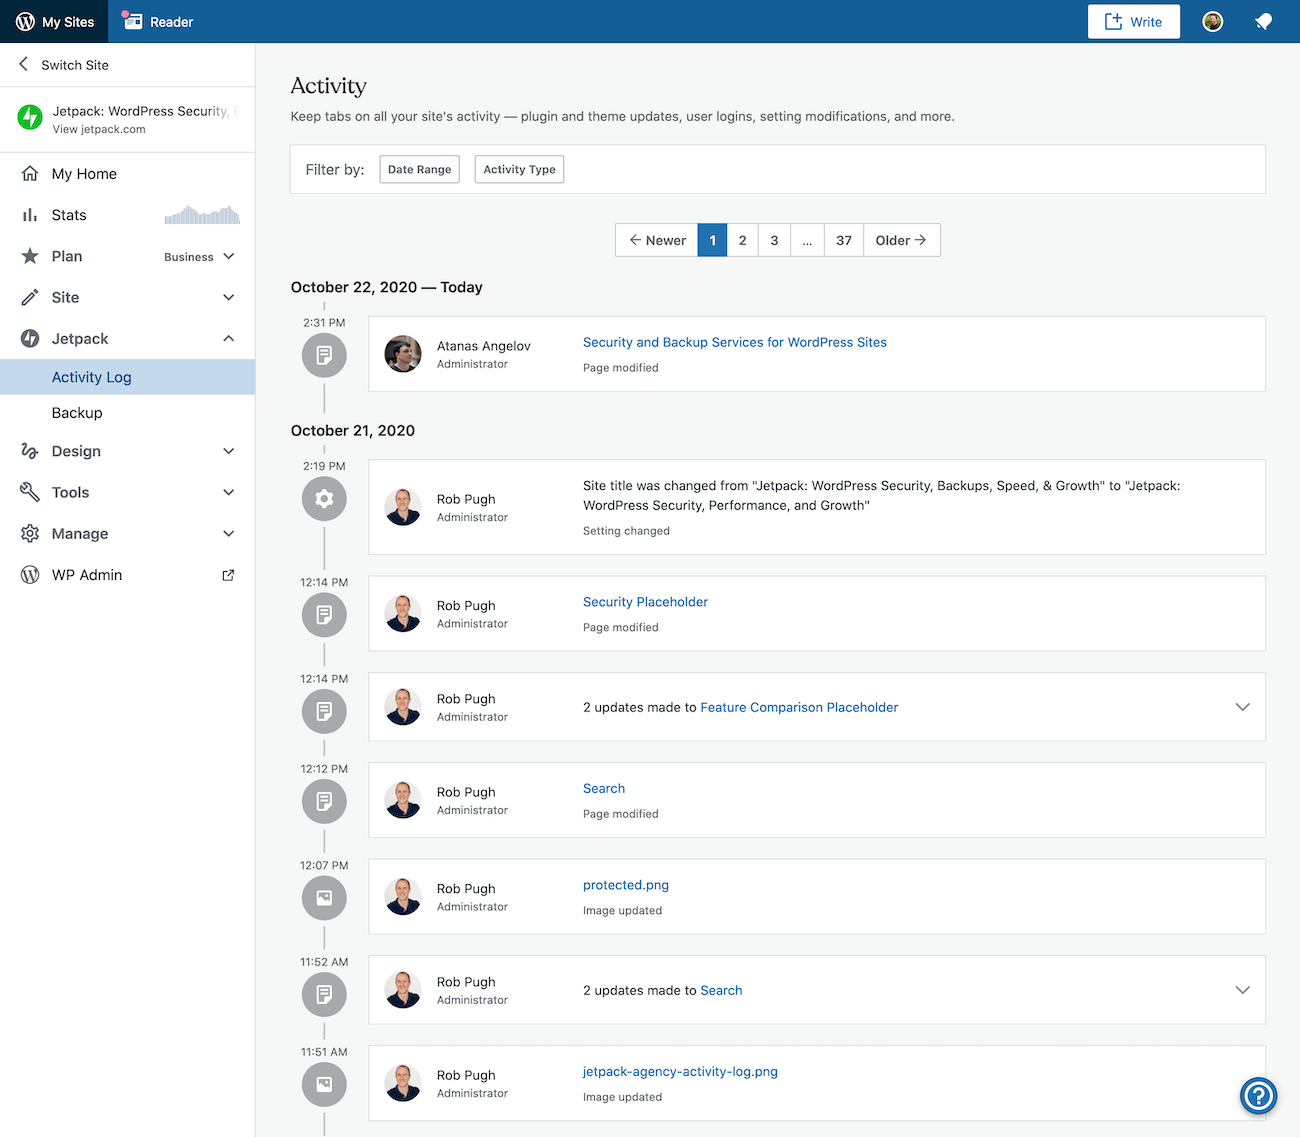Open the protected.png link

[x=626, y=885]
